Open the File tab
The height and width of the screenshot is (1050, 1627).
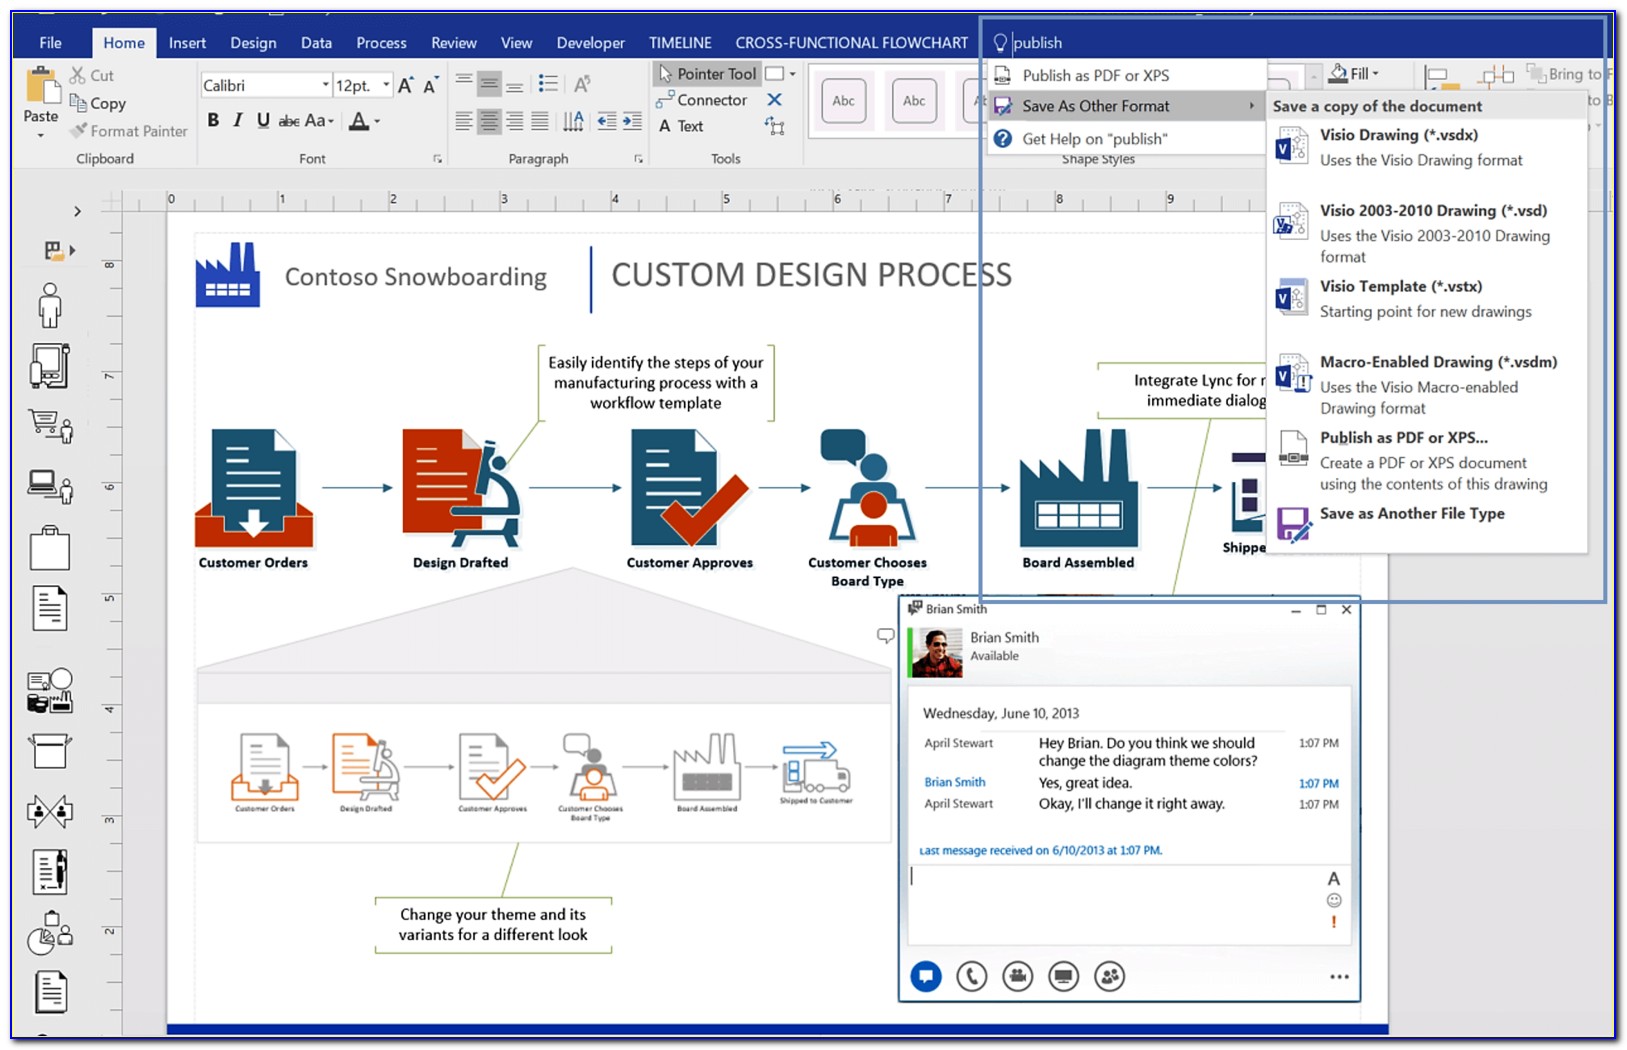coord(51,43)
